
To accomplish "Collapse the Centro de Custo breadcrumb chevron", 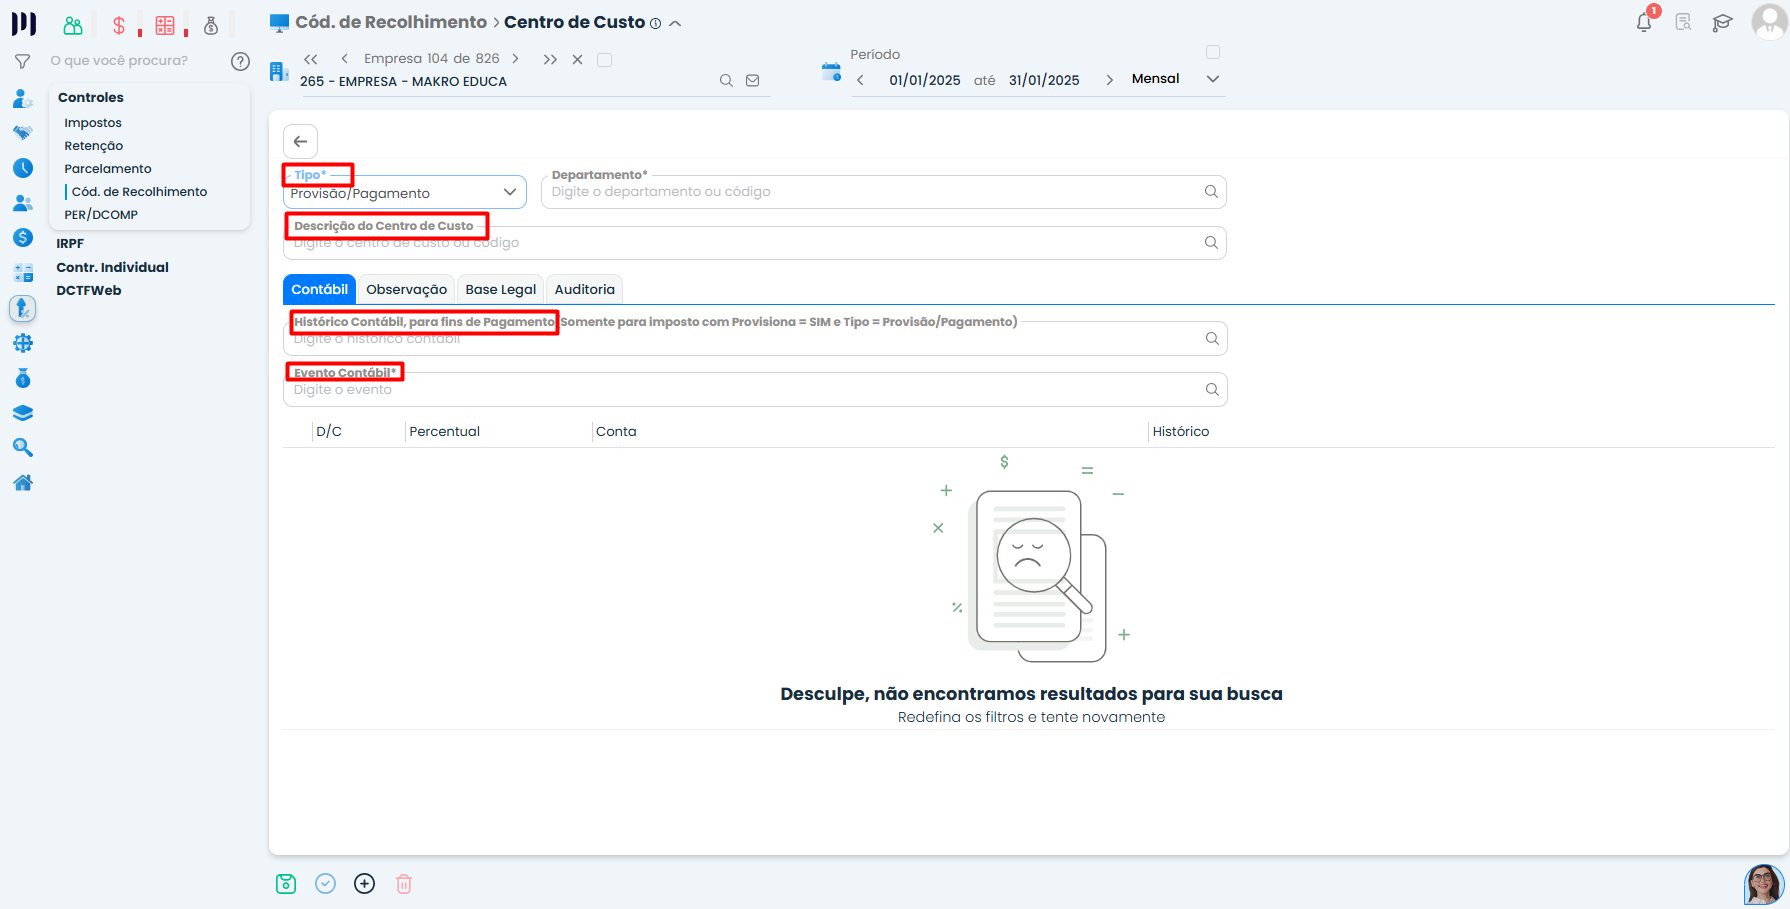I will pos(675,23).
